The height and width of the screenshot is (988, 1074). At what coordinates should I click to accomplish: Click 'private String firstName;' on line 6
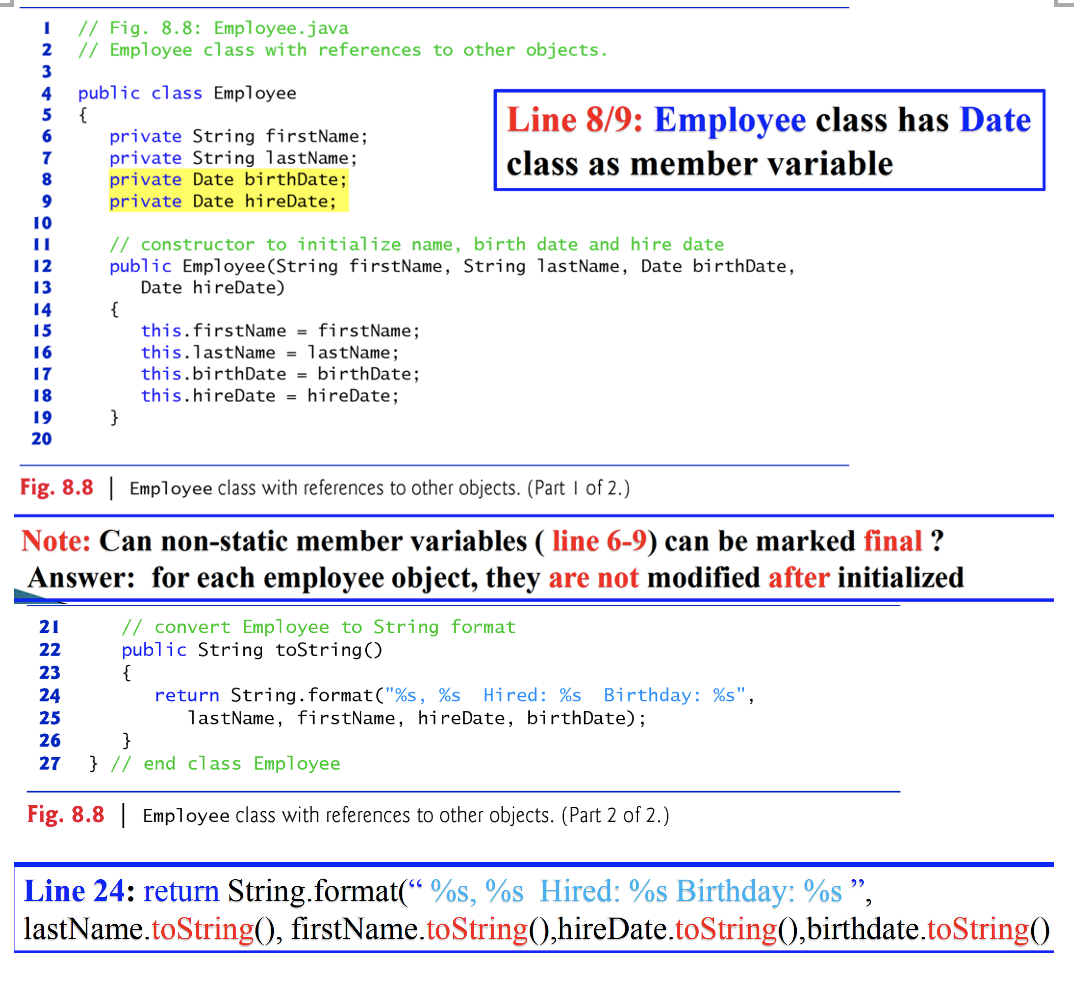(238, 136)
